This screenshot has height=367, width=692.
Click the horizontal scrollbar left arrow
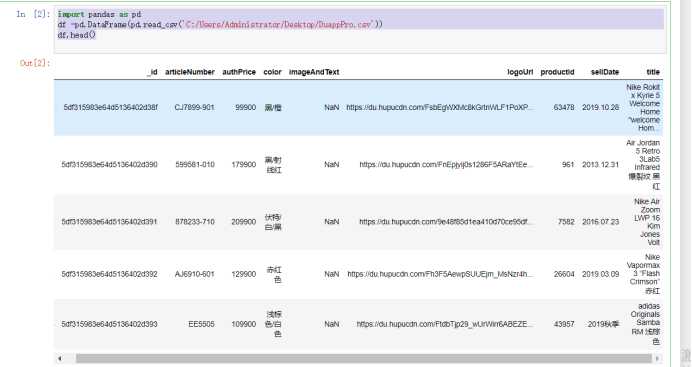click(x=60, y=358)
